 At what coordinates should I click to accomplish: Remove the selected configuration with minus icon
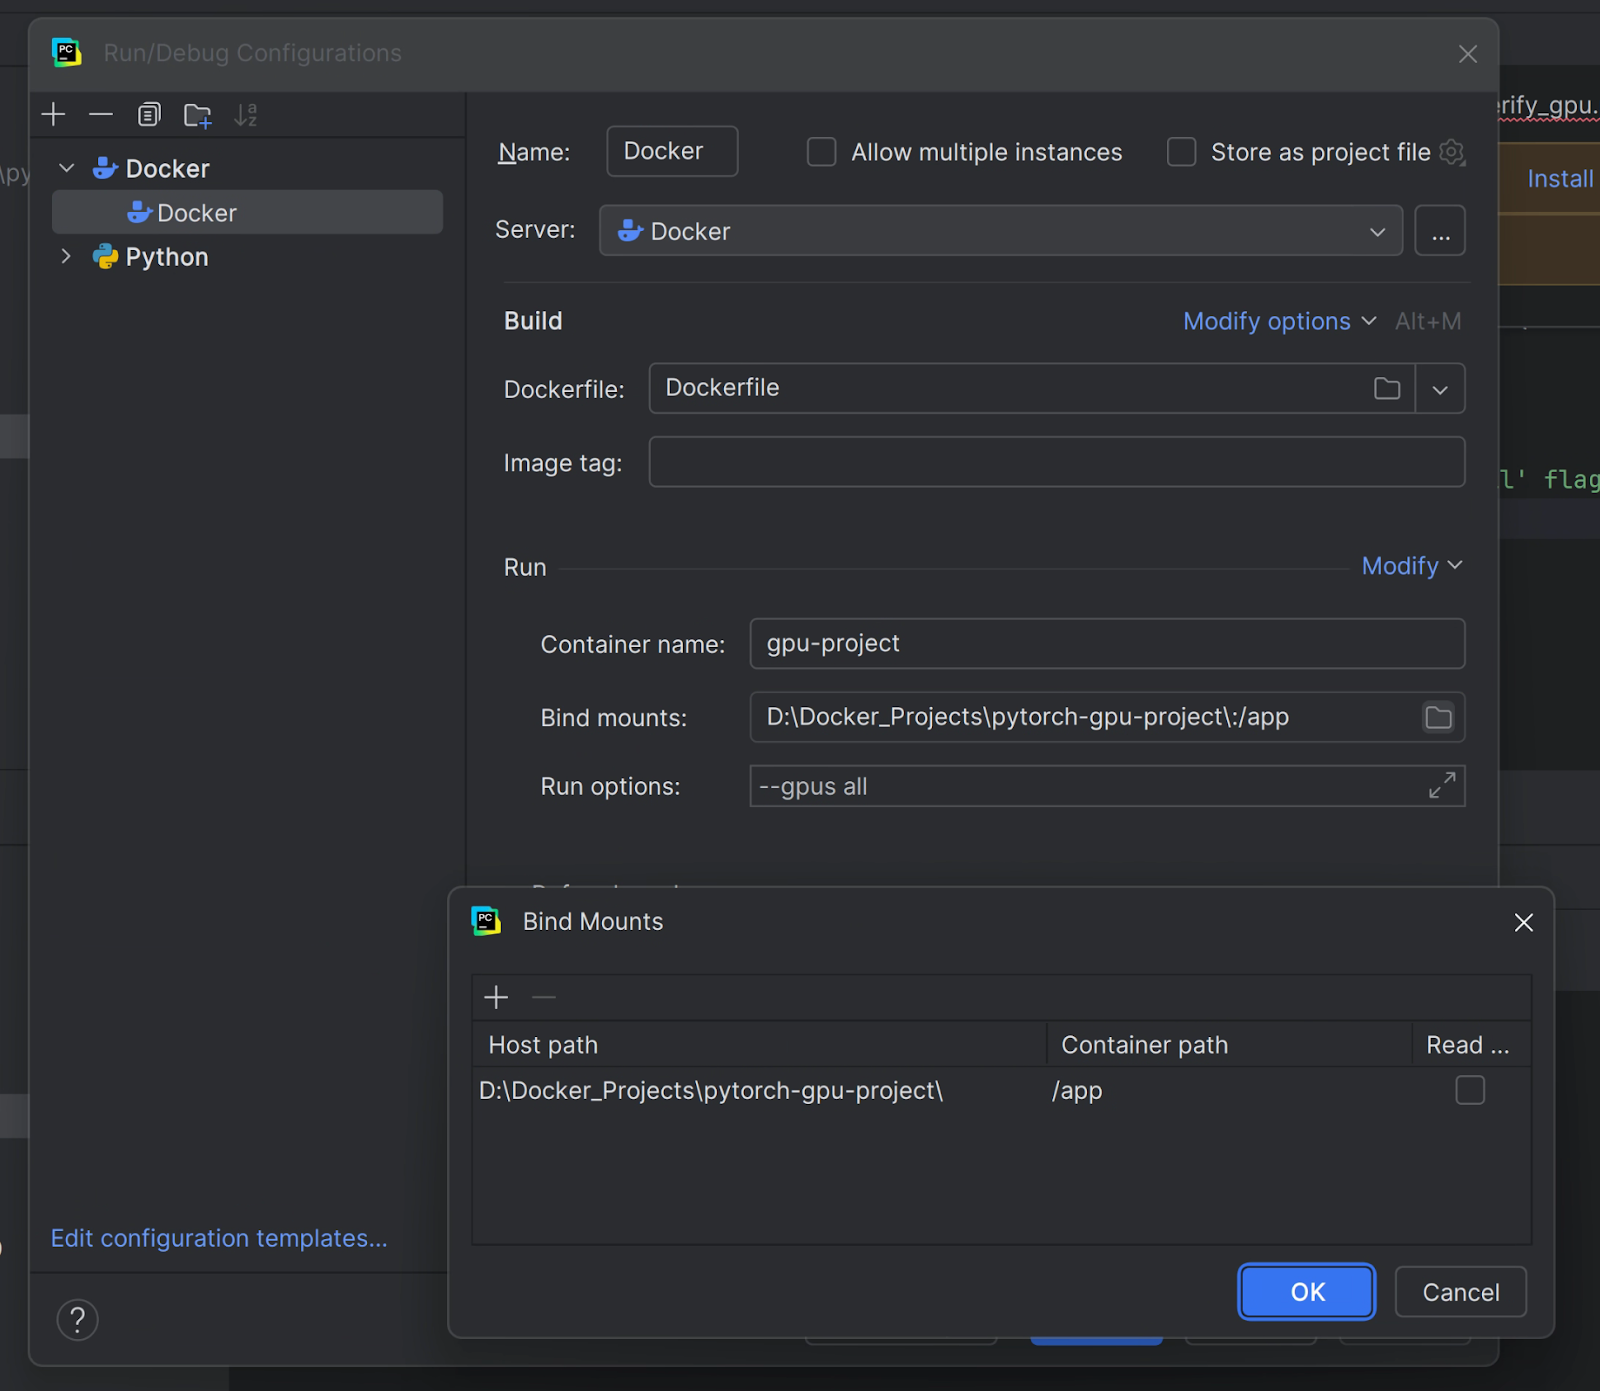coord(101,115)
